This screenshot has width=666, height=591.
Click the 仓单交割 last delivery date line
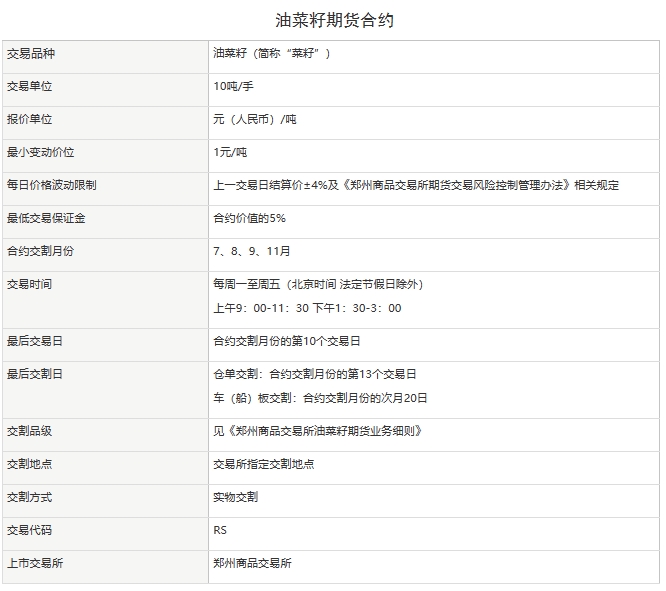[x=314, y=375]
